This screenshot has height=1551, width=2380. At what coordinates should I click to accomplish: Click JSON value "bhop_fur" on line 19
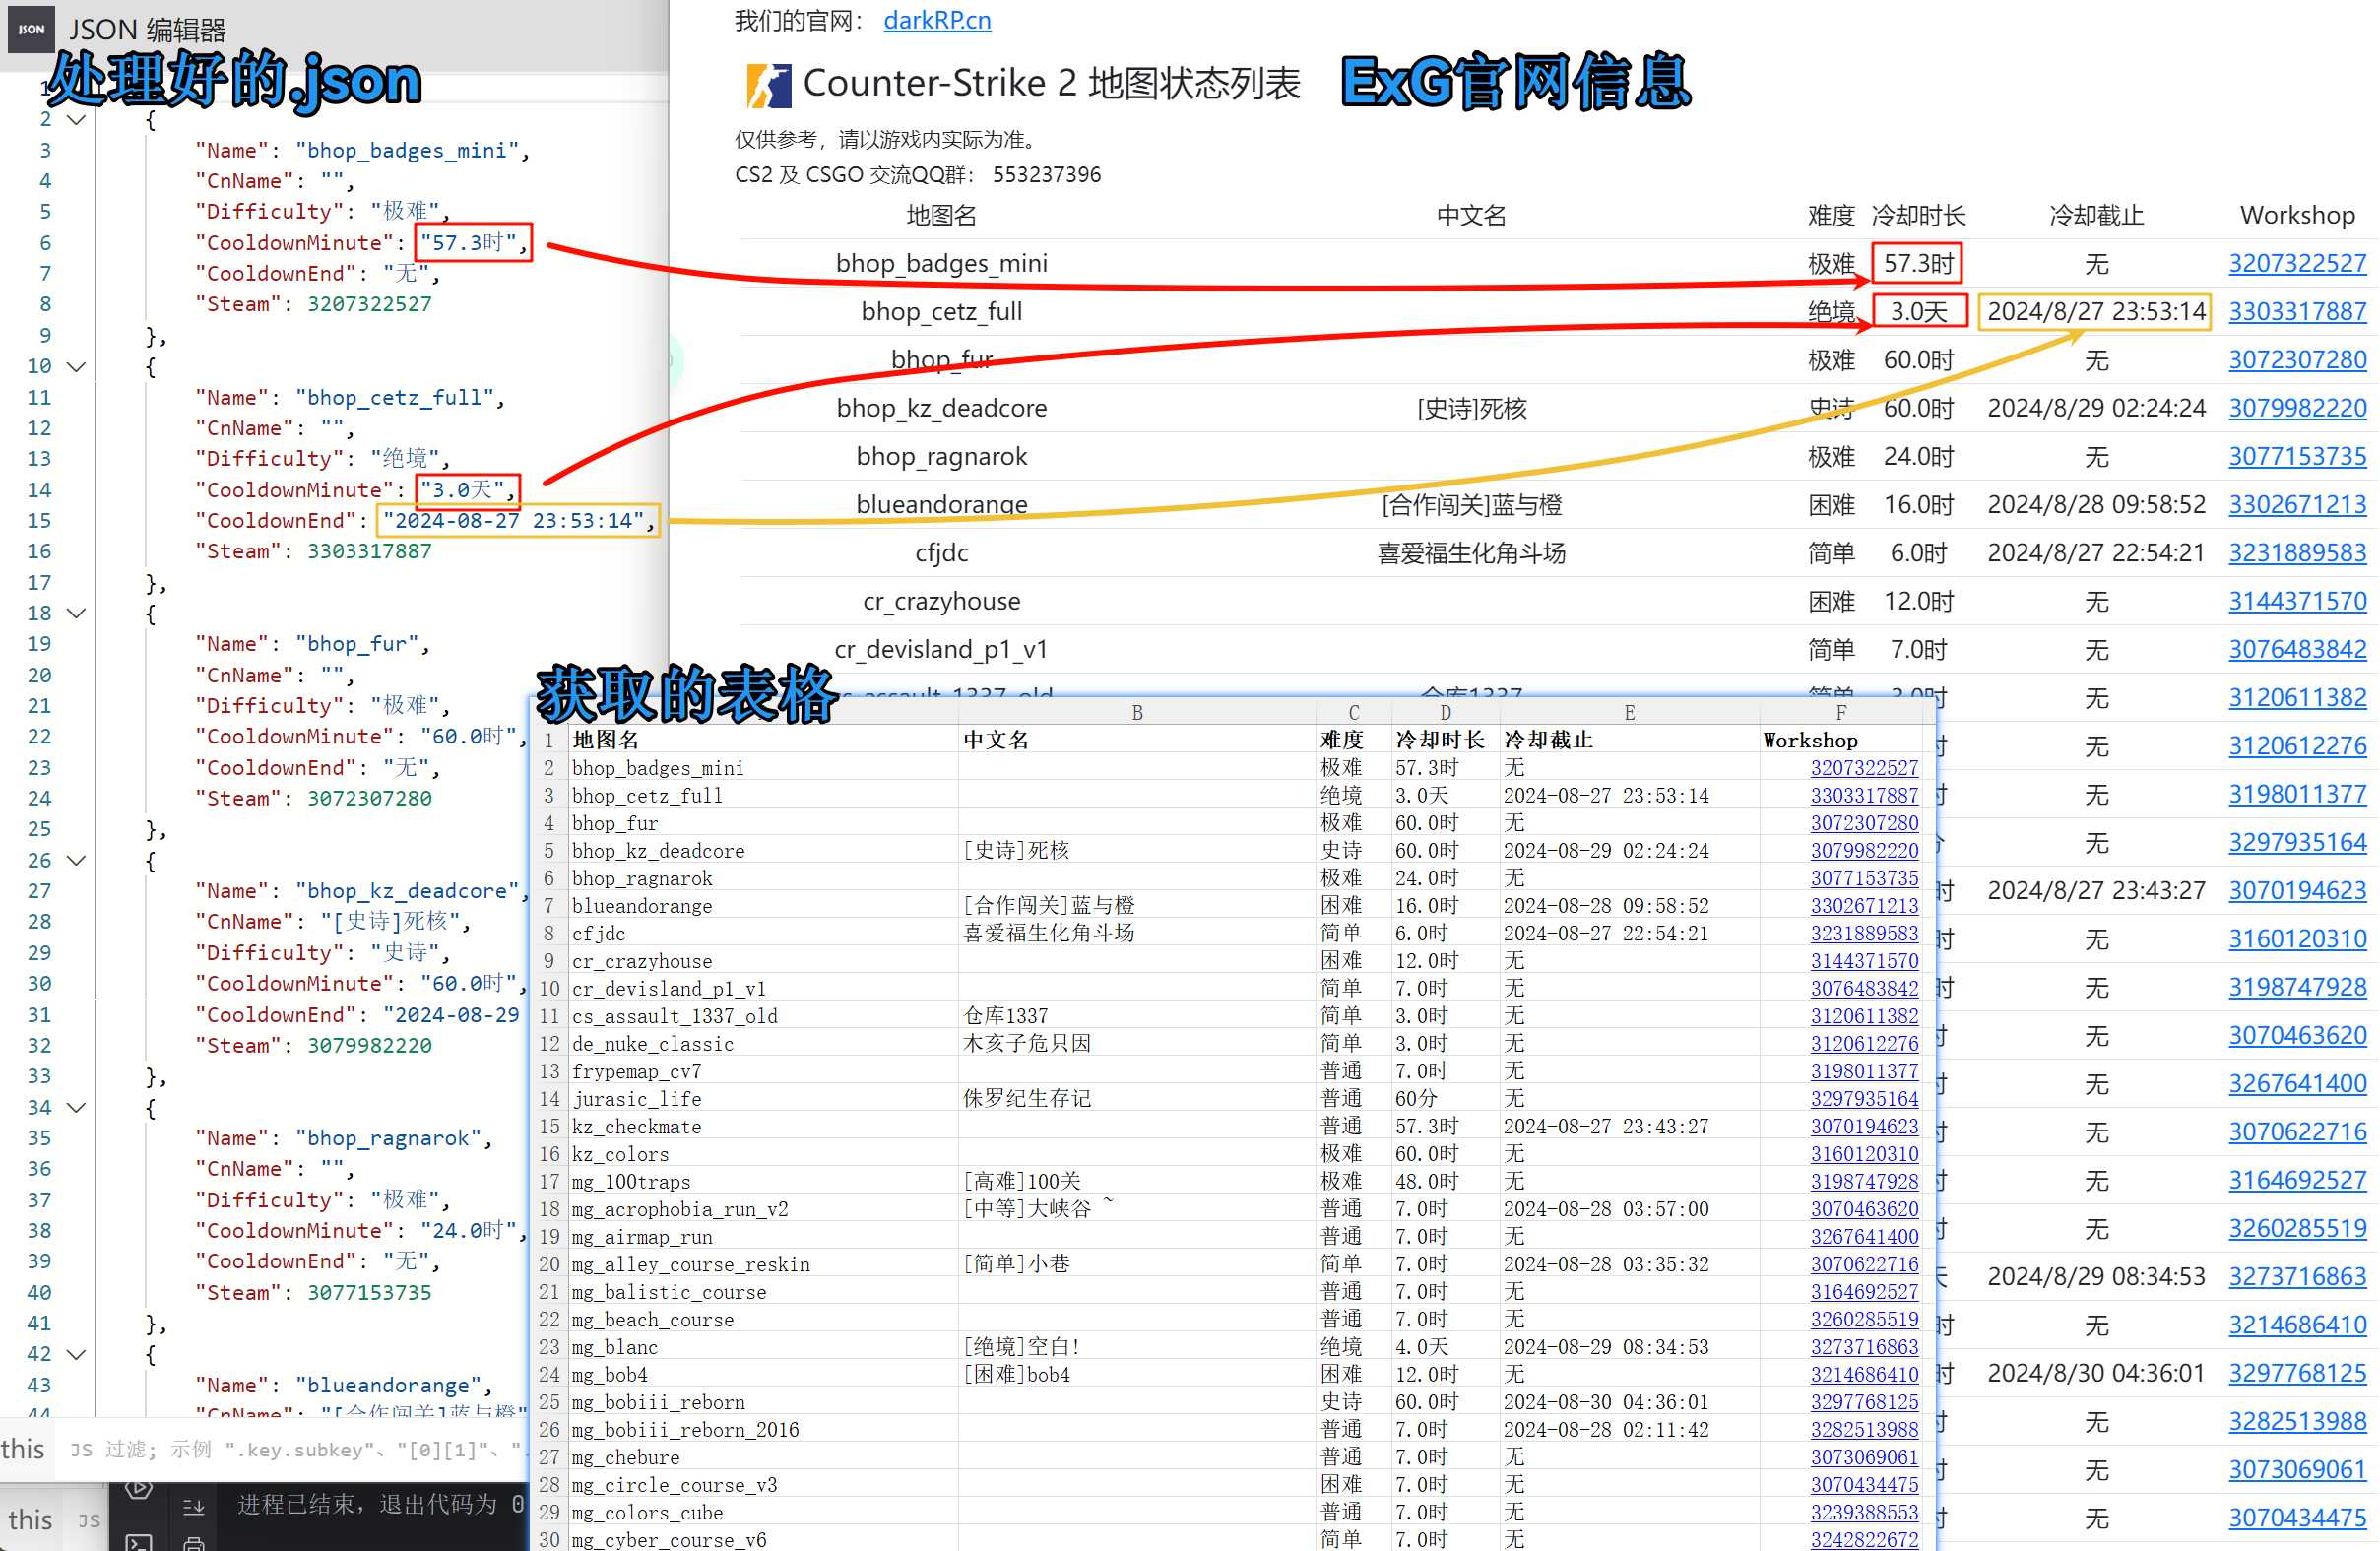[x=362, y=644]
